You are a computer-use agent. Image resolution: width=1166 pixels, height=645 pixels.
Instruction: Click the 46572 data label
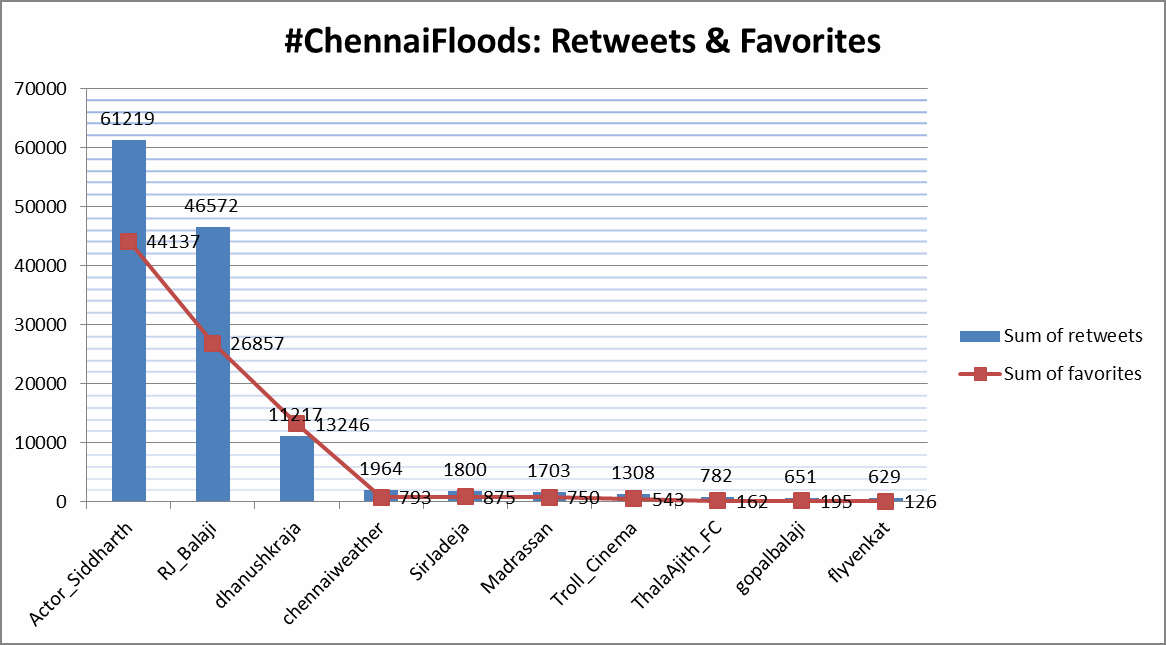(x=212, y=206)
